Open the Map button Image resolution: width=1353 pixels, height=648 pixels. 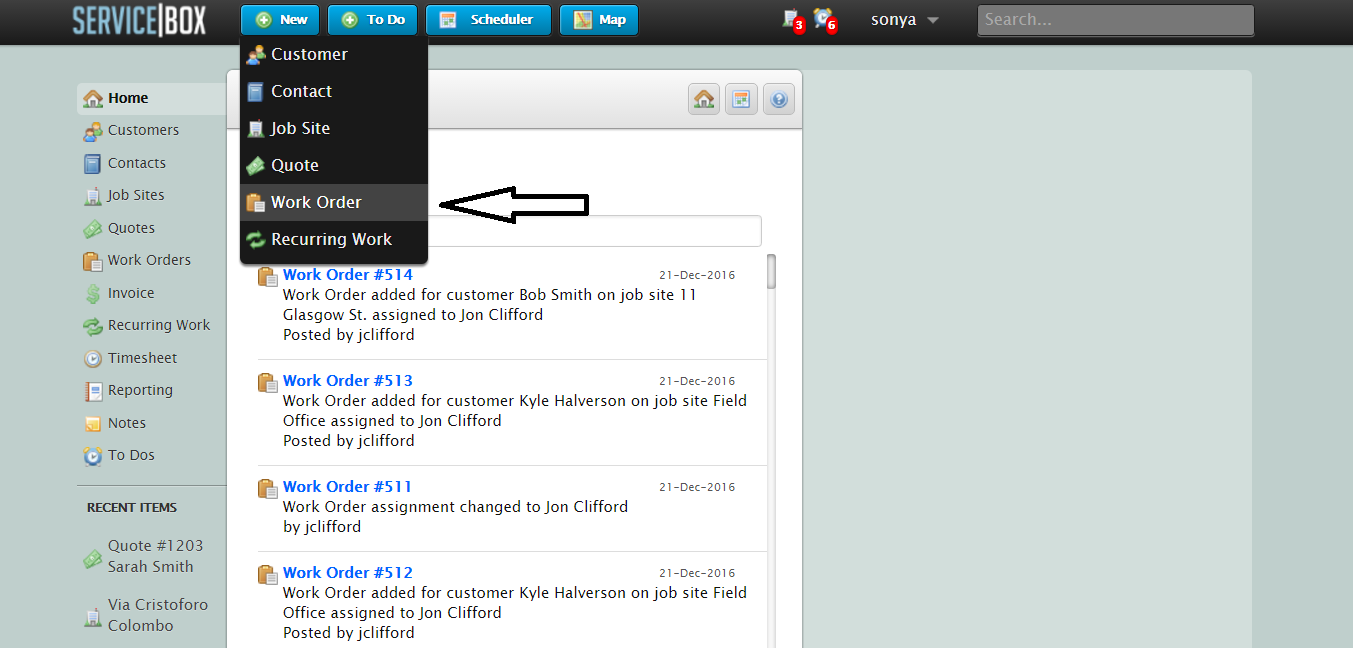[599, 20]
